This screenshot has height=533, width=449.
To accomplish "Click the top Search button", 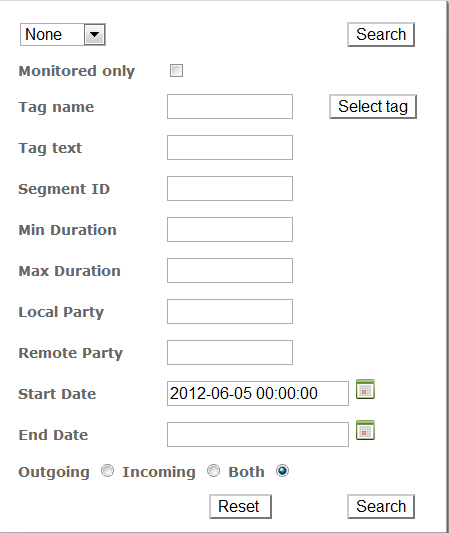I will [x=381, y=35].
